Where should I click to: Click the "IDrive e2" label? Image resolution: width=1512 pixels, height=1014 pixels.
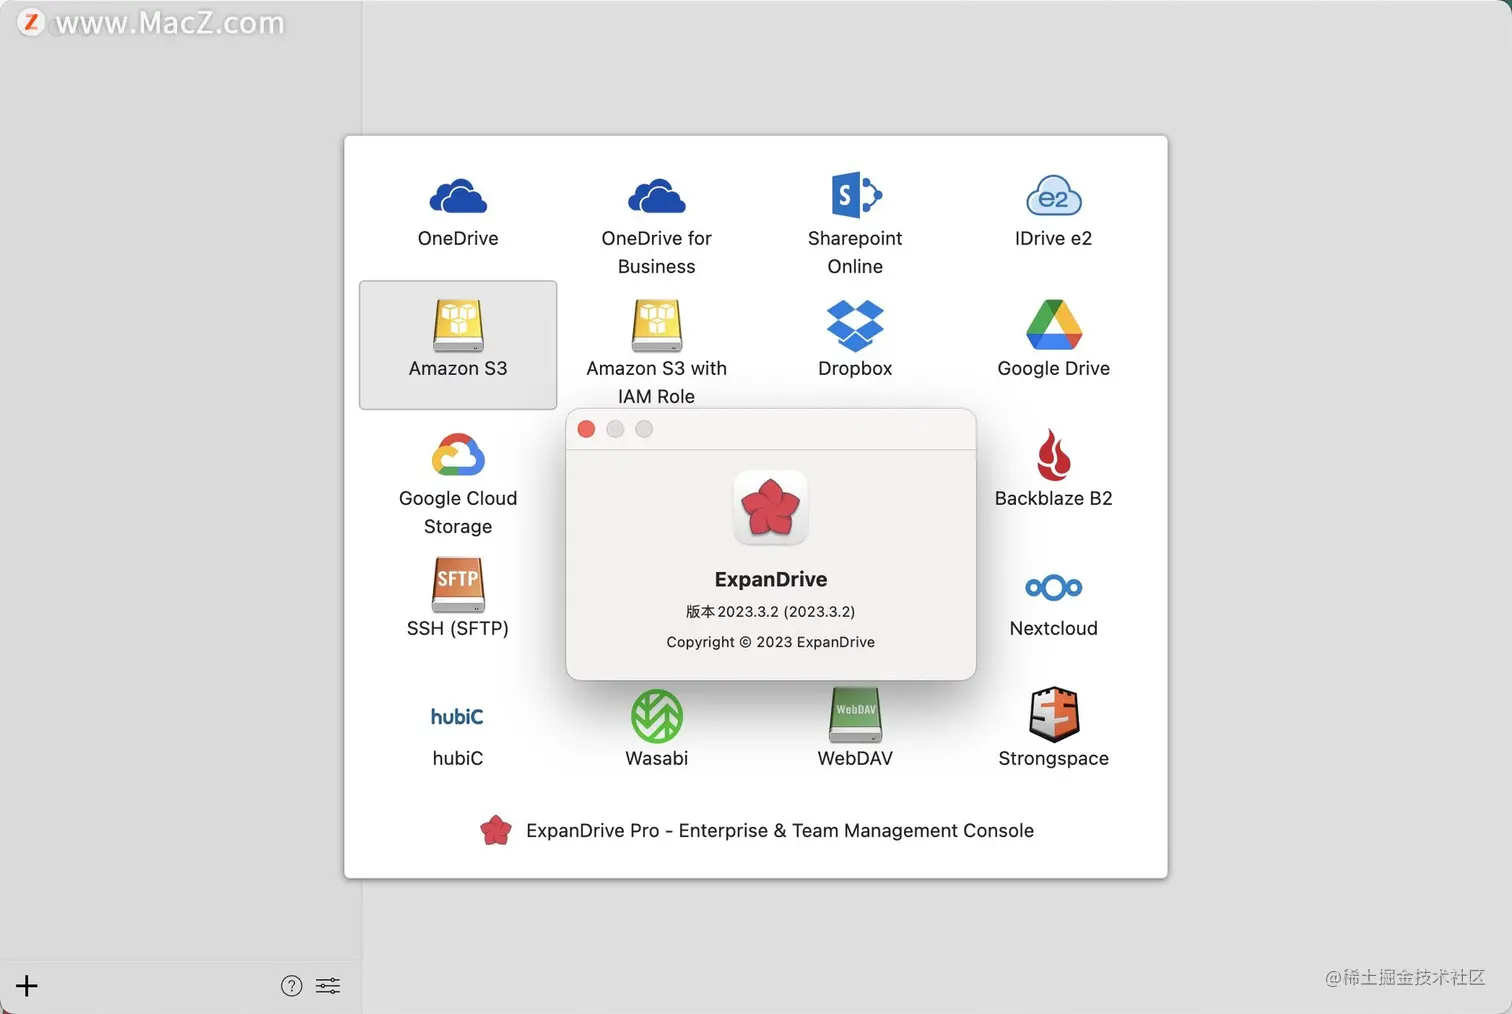click(1054, 238)
